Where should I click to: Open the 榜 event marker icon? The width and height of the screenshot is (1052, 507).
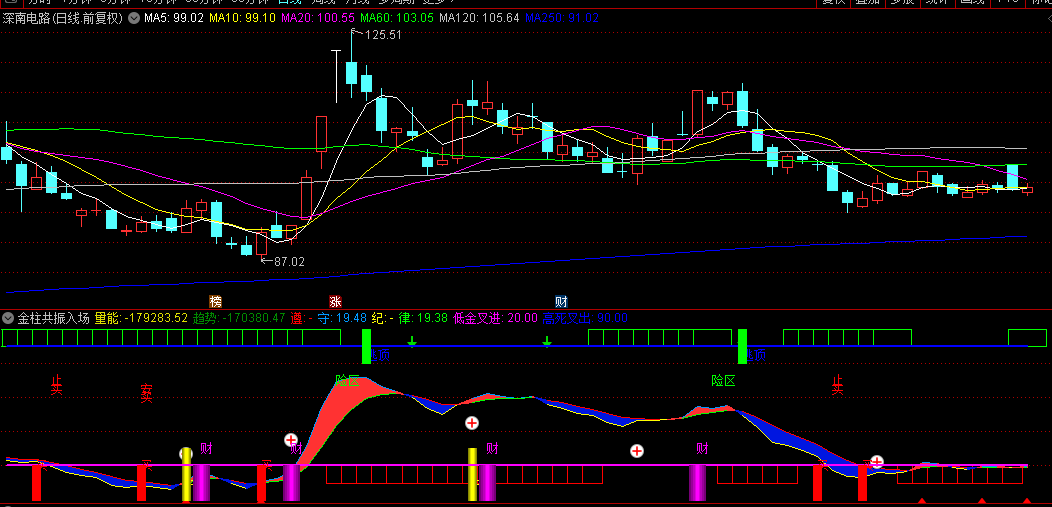(215, 301)
